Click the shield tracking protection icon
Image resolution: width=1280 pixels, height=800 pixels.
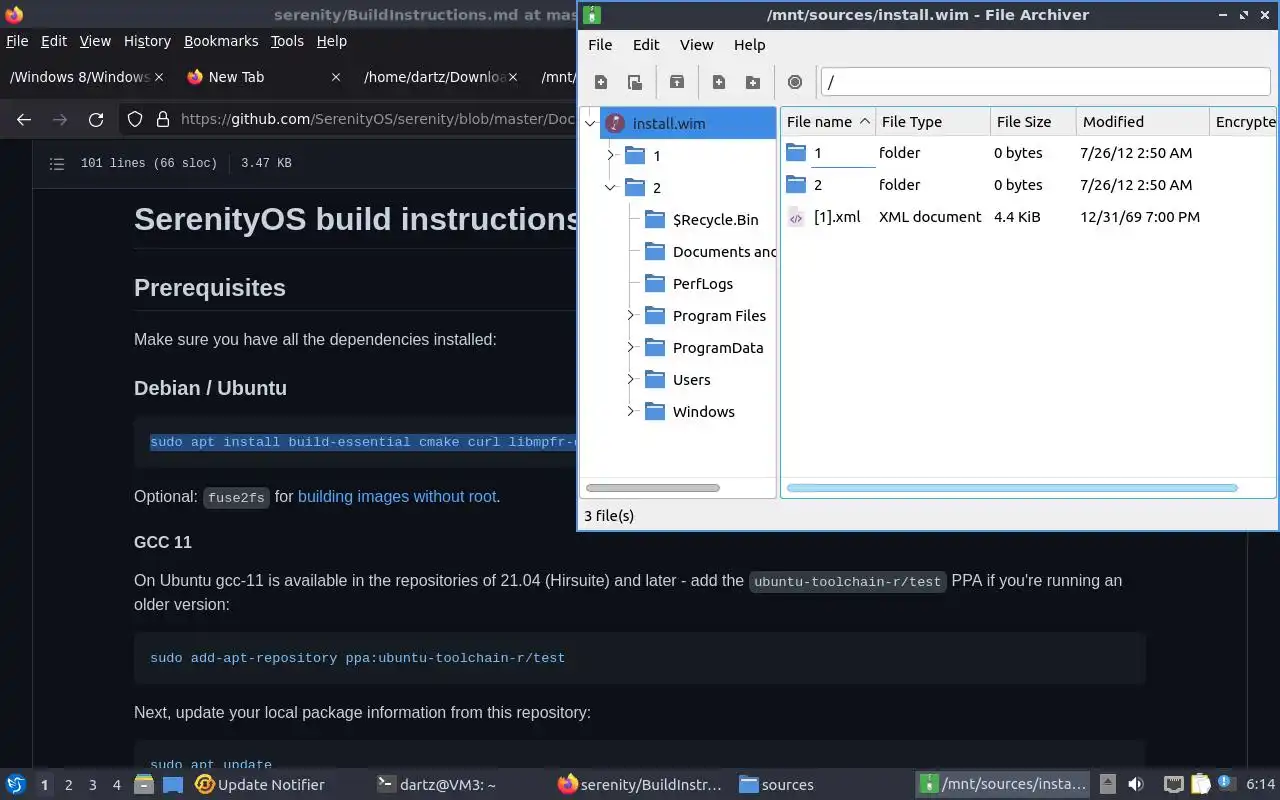pyautogui.click(x=135, y=119)
